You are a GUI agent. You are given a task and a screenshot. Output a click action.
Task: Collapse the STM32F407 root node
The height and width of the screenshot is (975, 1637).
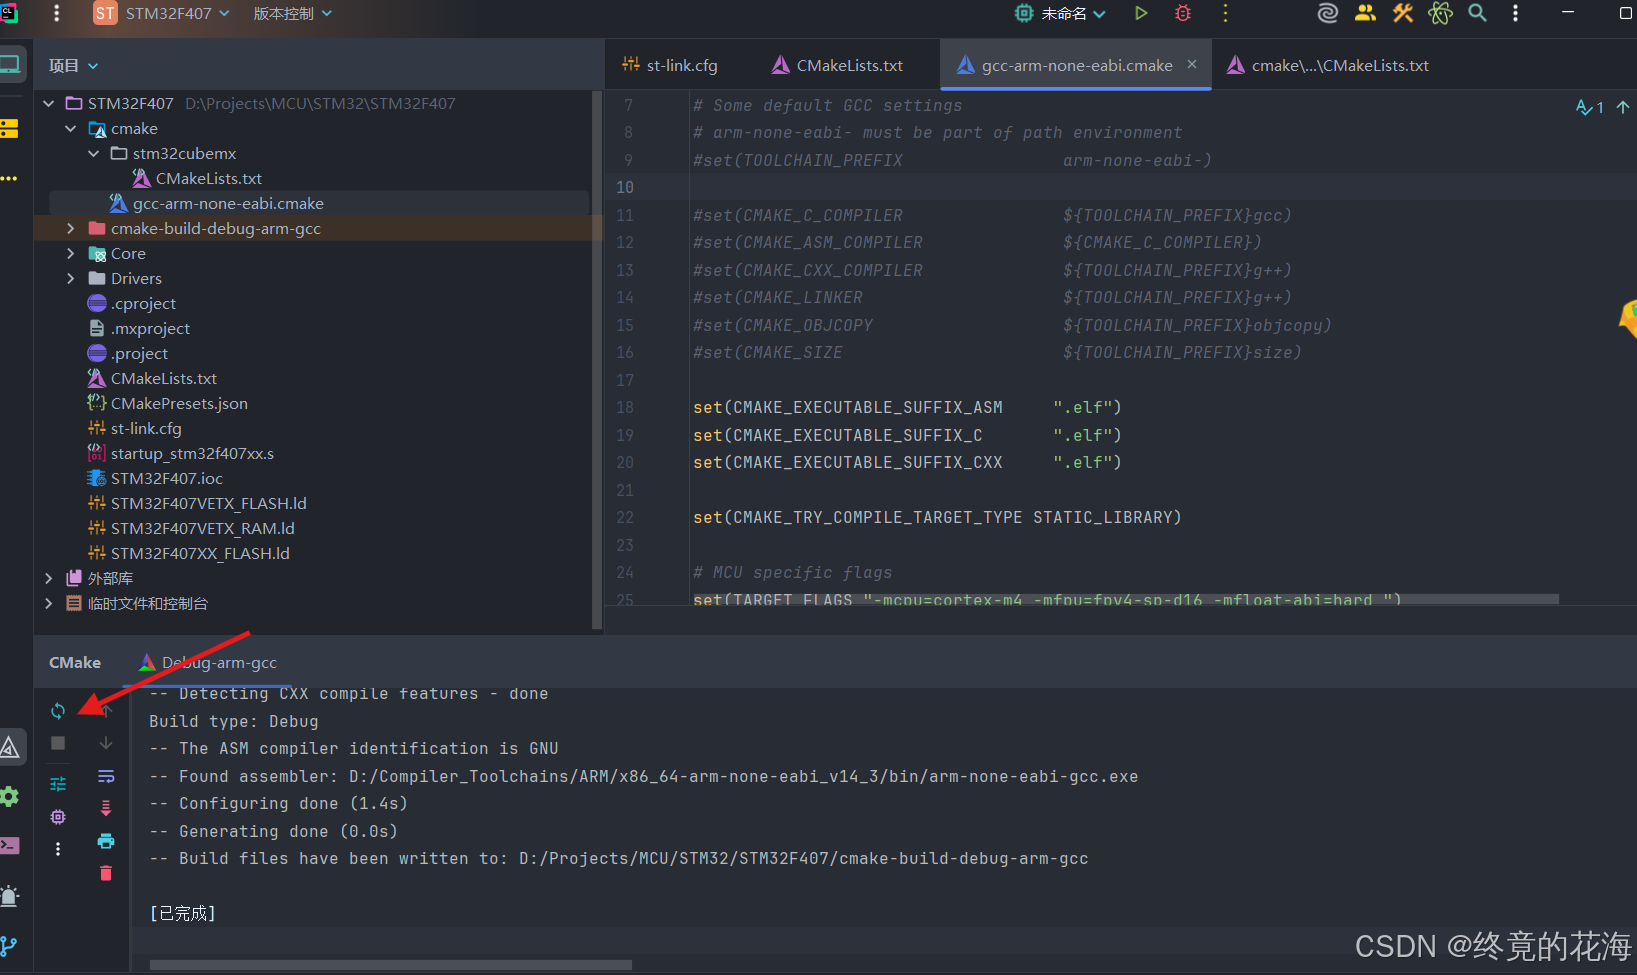point(48,103)
